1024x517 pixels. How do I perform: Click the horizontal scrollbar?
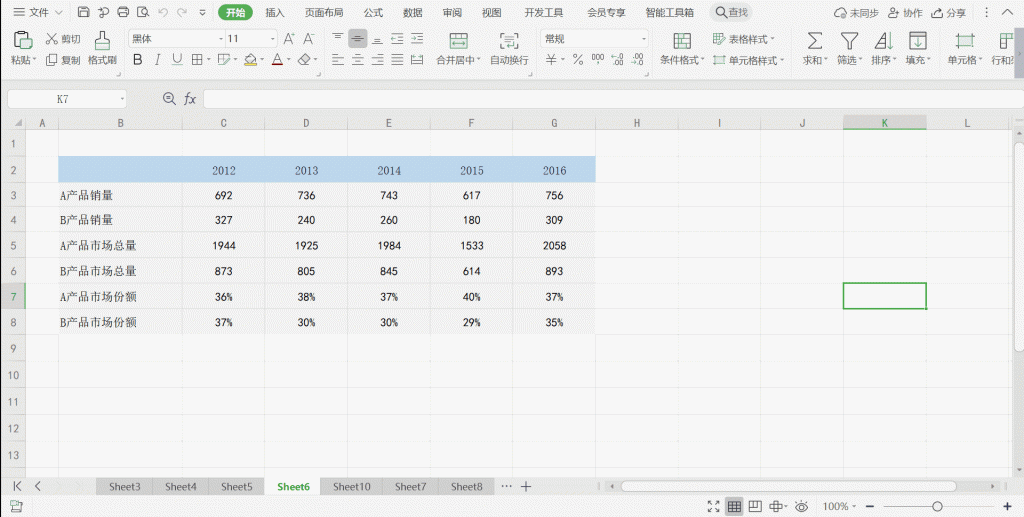click(x=788, y=486)
